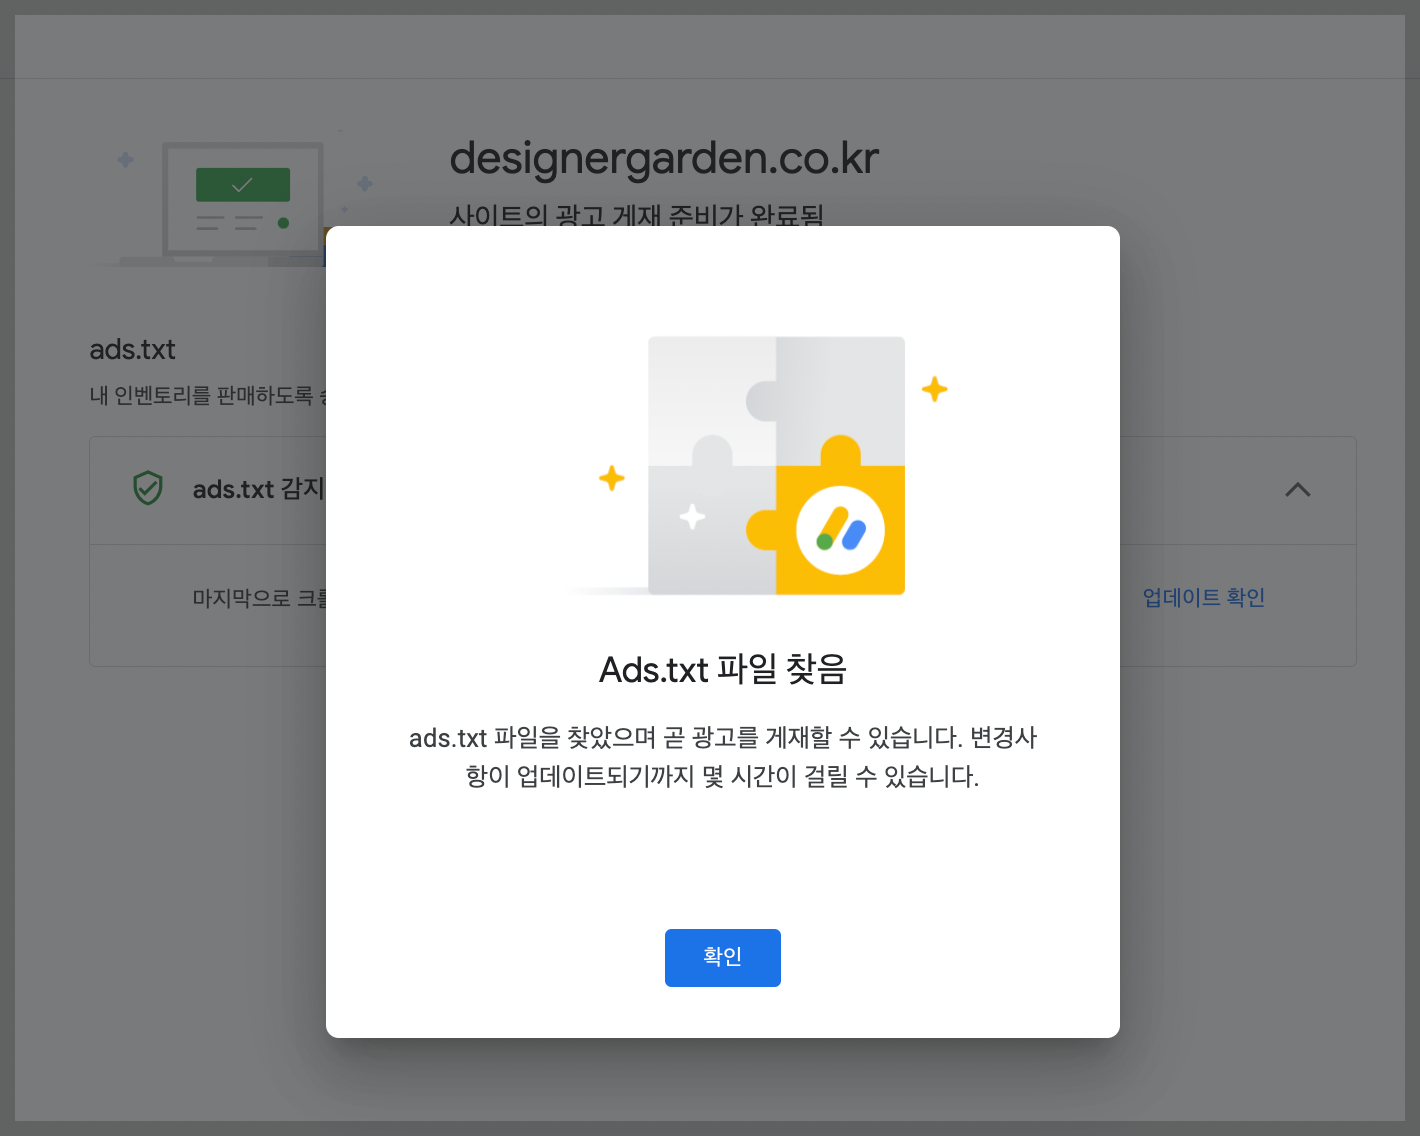1420x1136 pixels.
Task: Open the 업데이트 확인 link
Action: pyautogui.click(x=1204, y=597)
